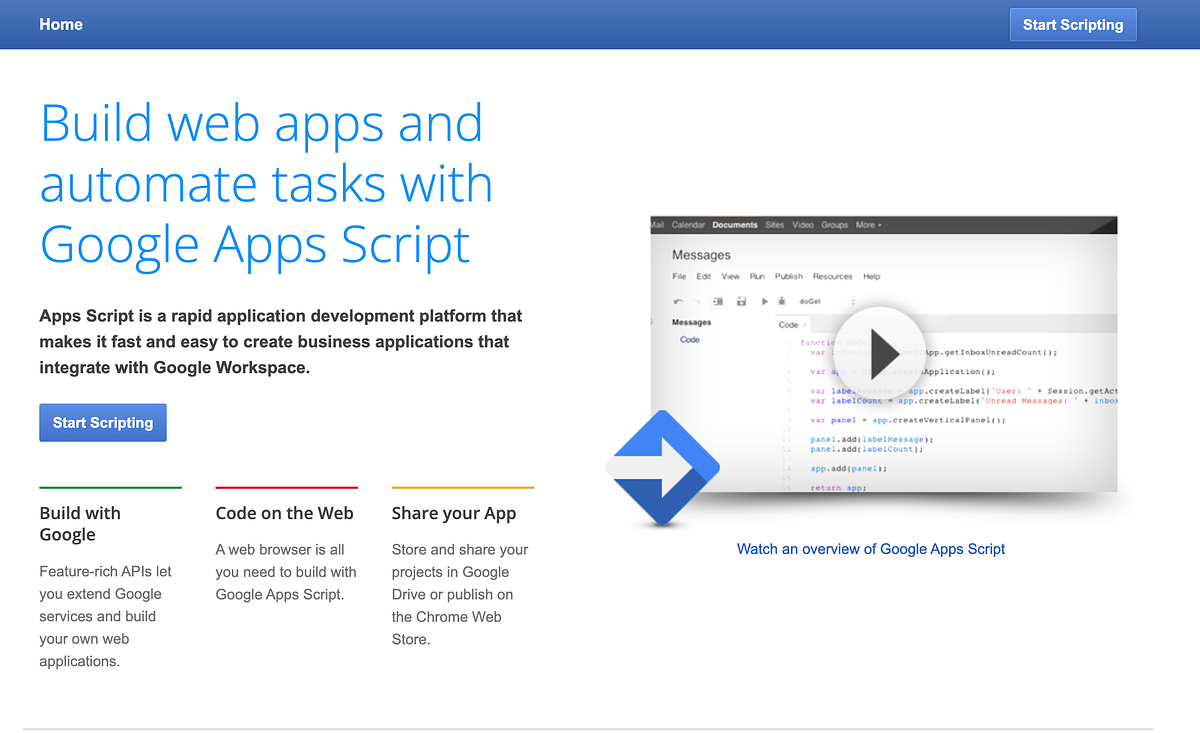Expand Messages in the project sidebar
This screenshot has height=733, width=1200.
pos(691,321)
